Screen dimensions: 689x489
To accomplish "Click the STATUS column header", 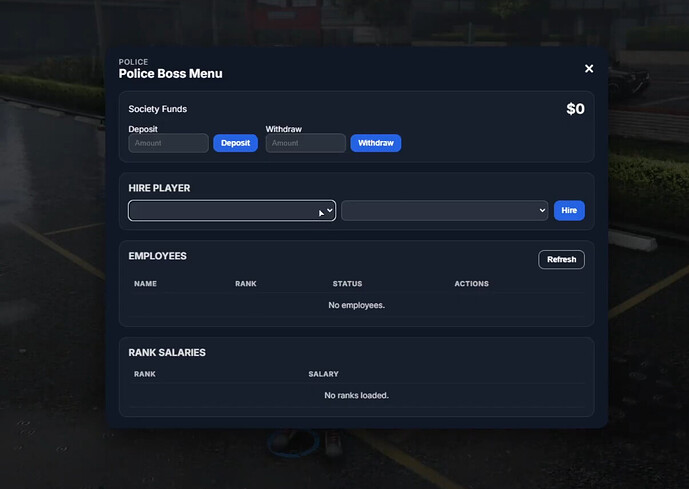I will pyautogui.click(x=347, y=284).
